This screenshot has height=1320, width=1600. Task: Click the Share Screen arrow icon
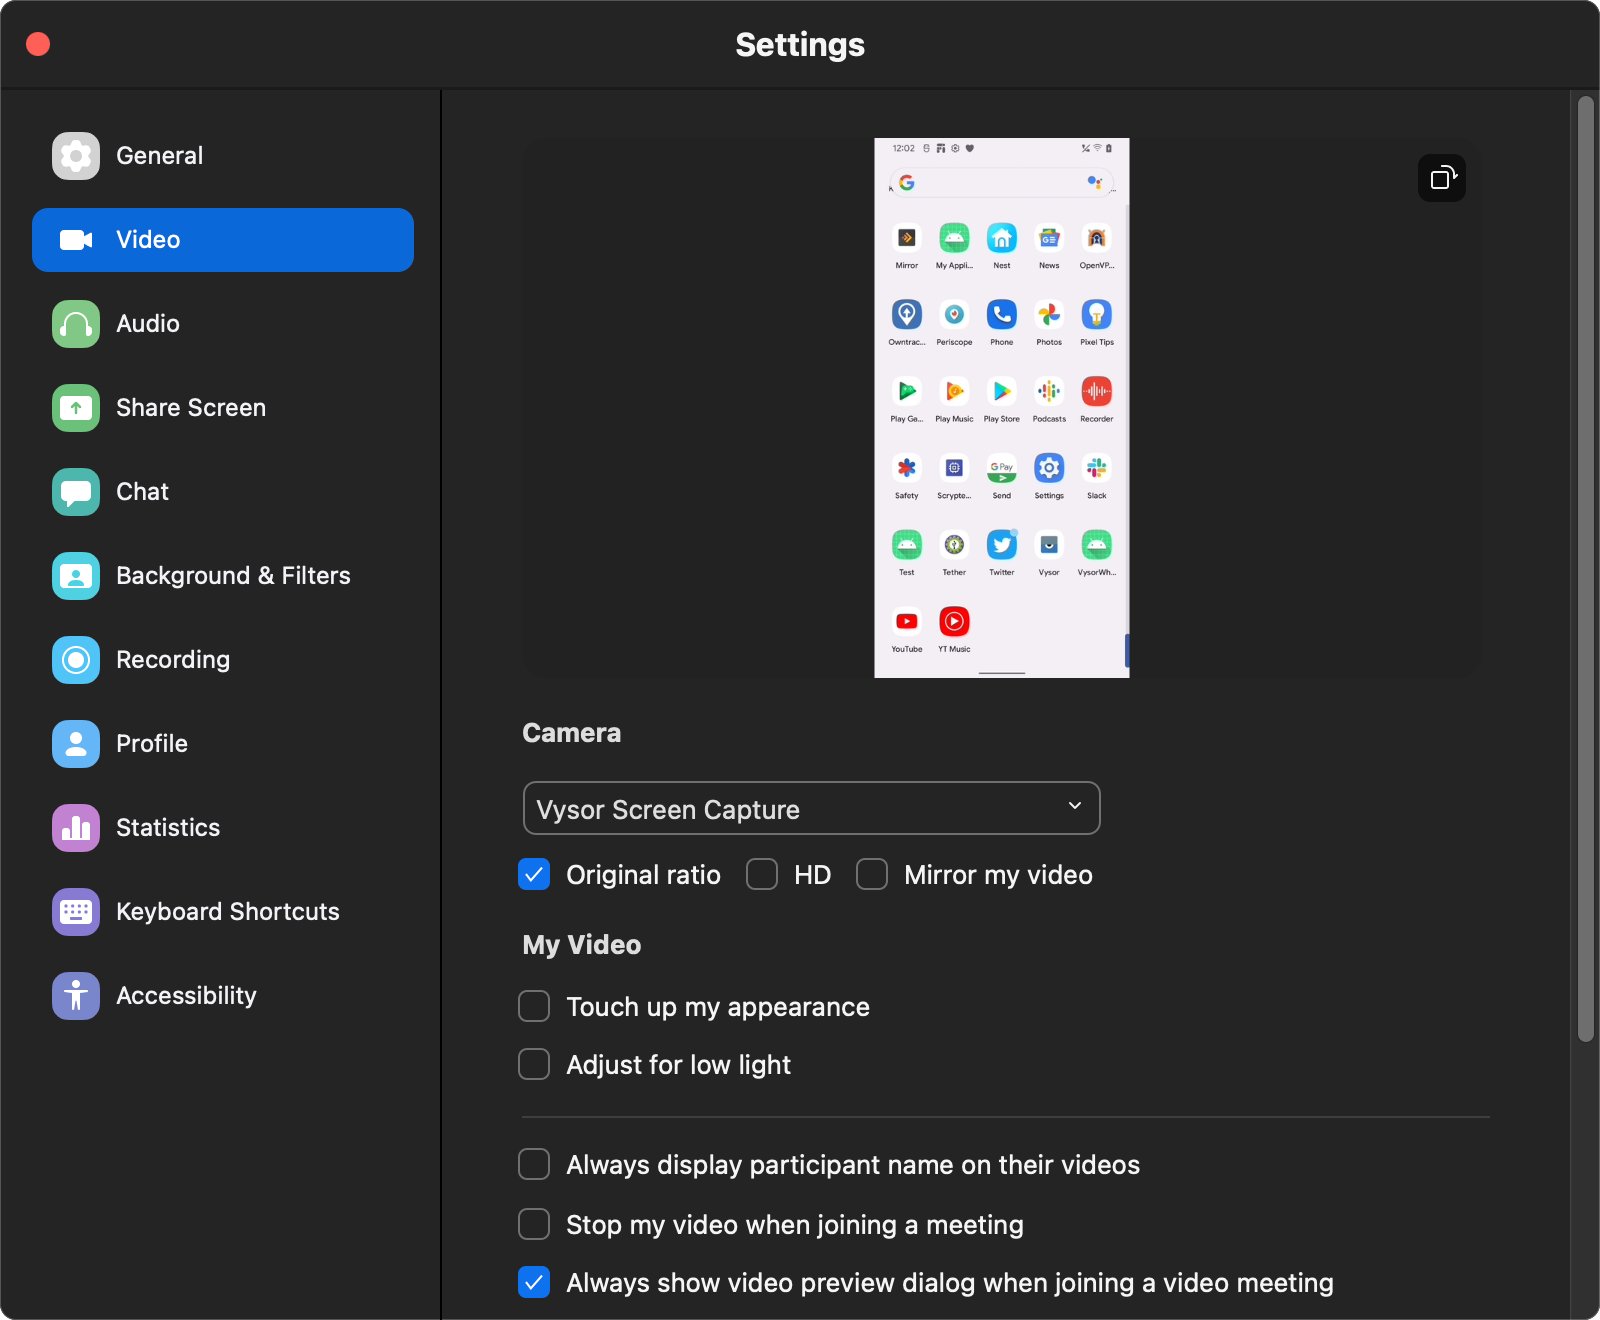[x=76, y=408]
